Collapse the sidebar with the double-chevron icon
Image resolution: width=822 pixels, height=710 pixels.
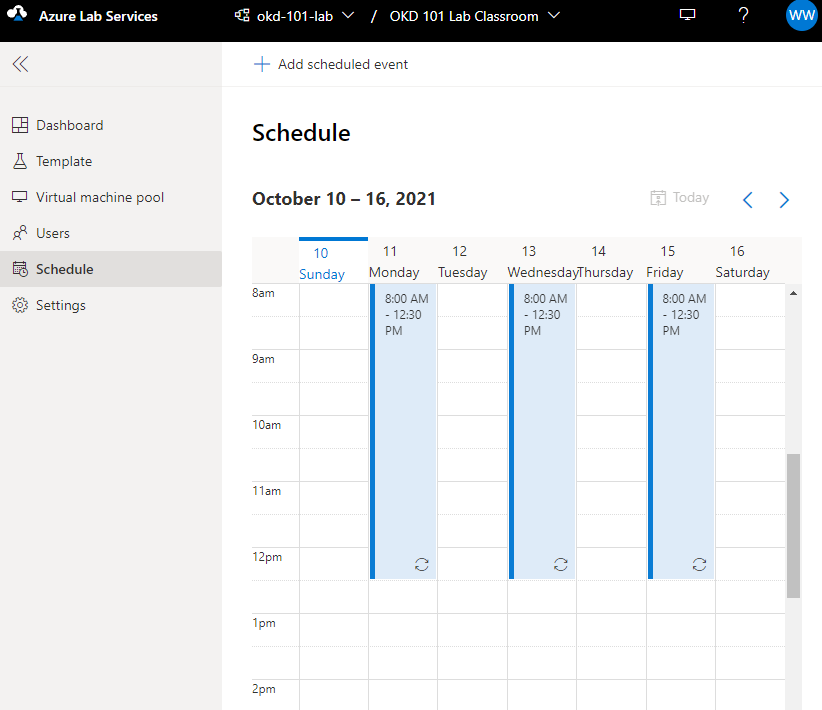point(20,64)
